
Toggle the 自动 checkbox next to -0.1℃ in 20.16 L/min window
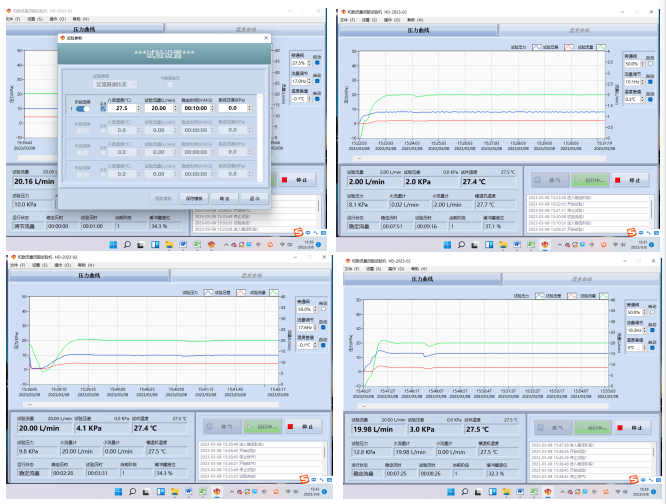[x=317, y=99]
